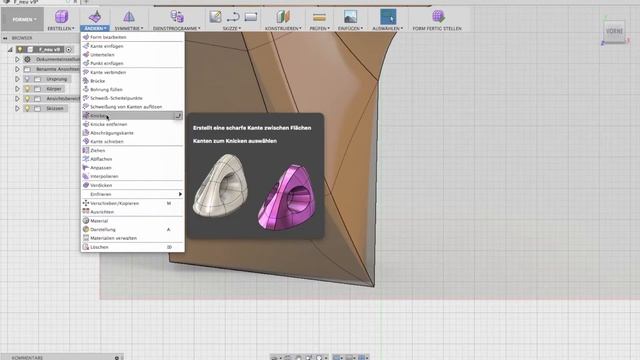Click the Erstellen box icon in toolbar
This screenshot has height=360, width=640.
pos(62,17)
